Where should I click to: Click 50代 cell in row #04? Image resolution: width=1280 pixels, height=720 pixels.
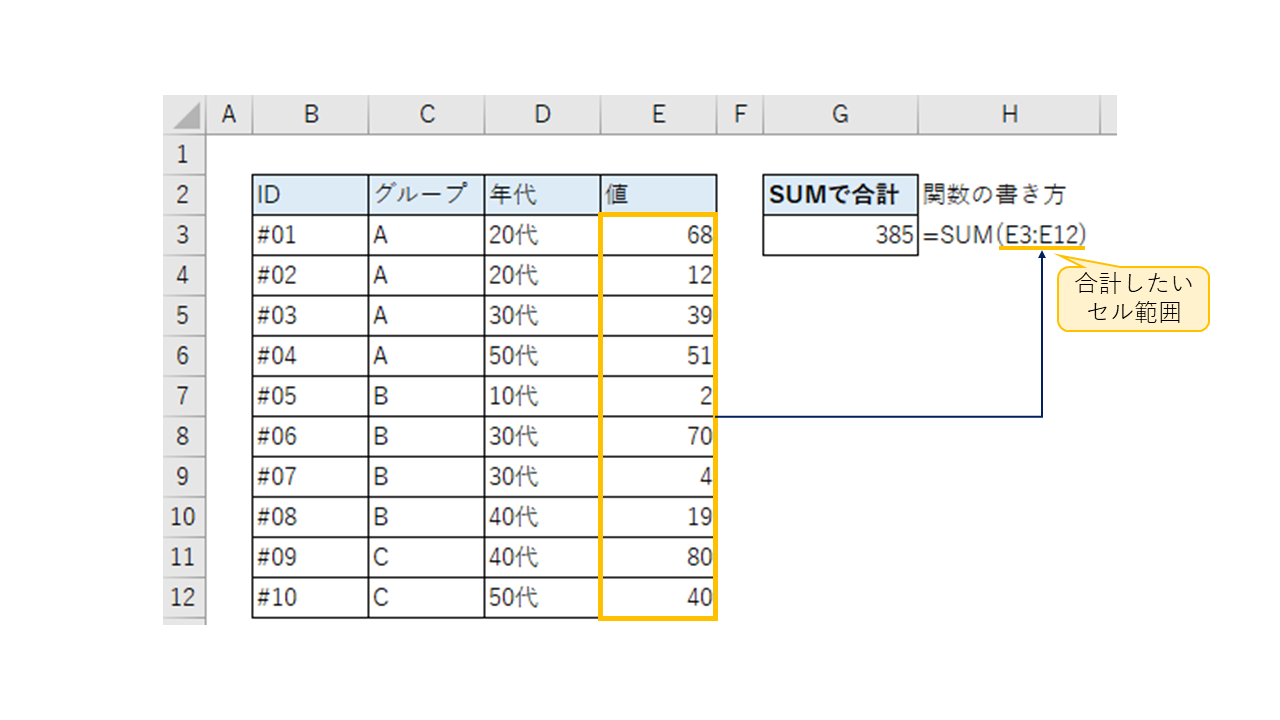pos(542,356)
